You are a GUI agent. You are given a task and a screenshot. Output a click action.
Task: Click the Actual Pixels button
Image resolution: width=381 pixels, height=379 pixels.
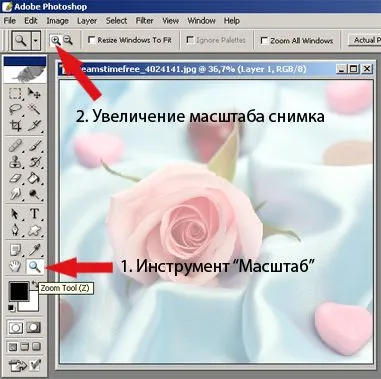coord(365,40)
